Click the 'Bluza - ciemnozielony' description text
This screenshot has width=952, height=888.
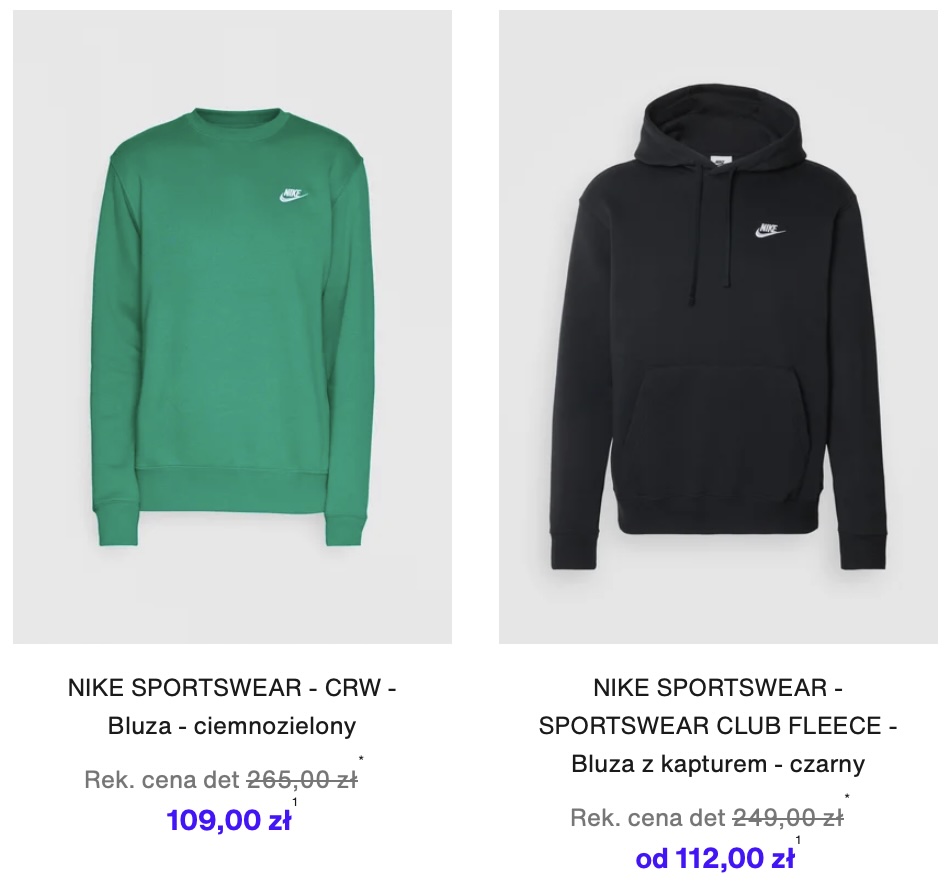[232, 725]
